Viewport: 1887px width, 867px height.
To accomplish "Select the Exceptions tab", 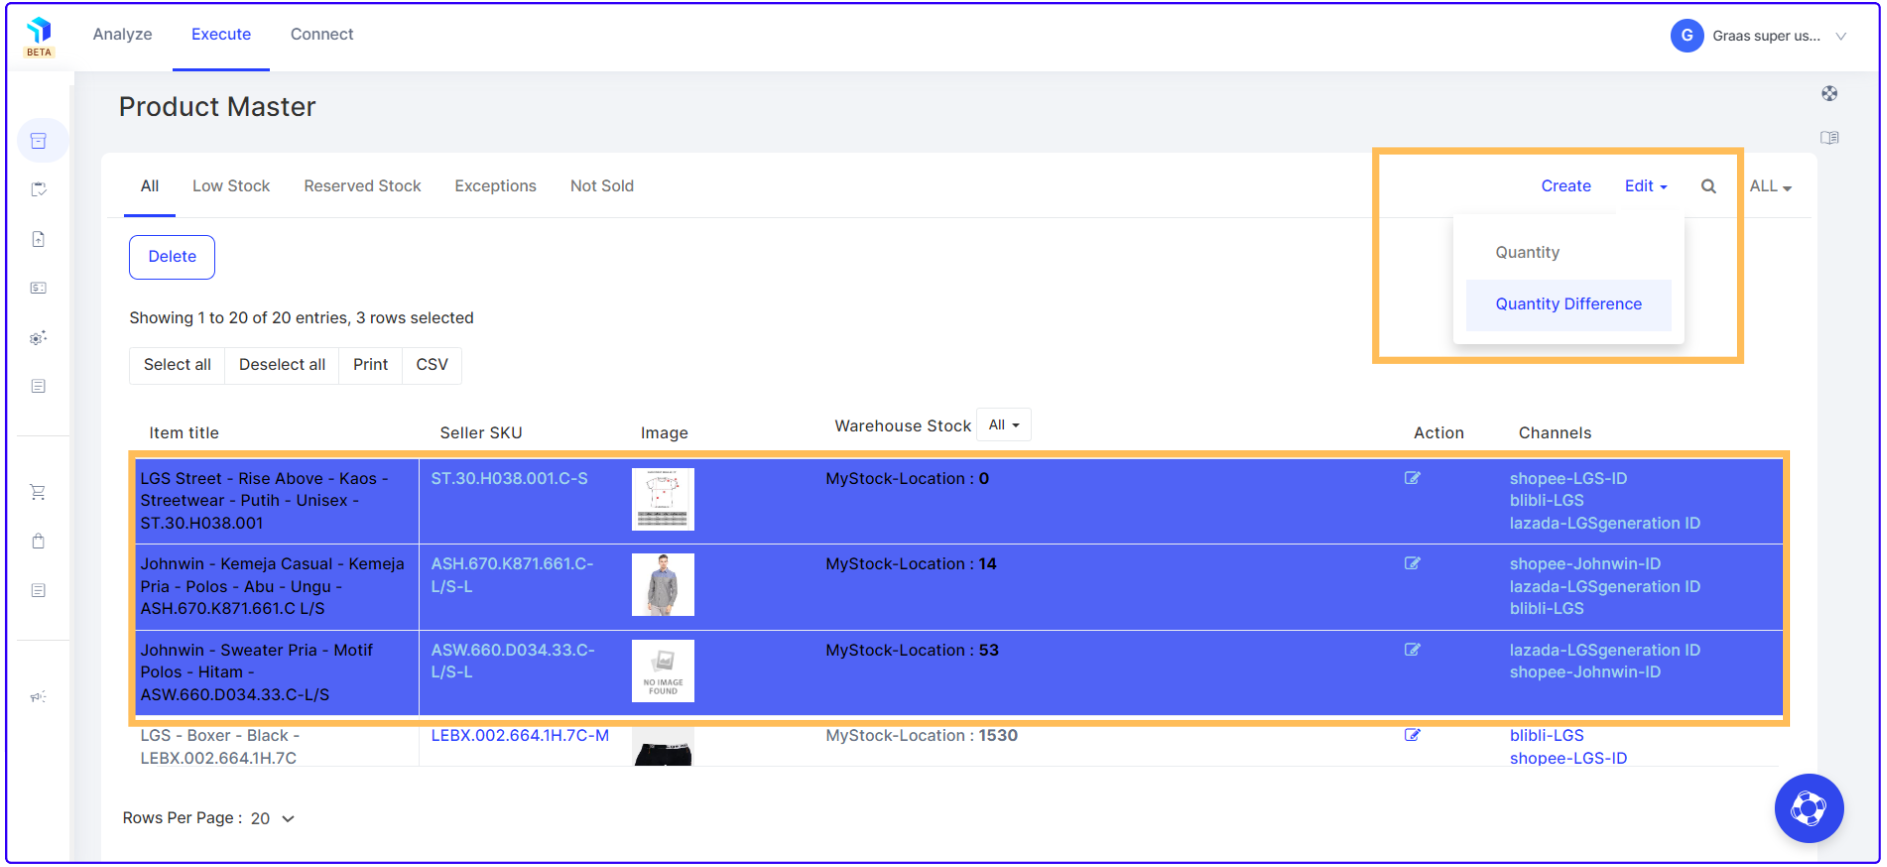I will pyautogui.click(x=495, y=186).
